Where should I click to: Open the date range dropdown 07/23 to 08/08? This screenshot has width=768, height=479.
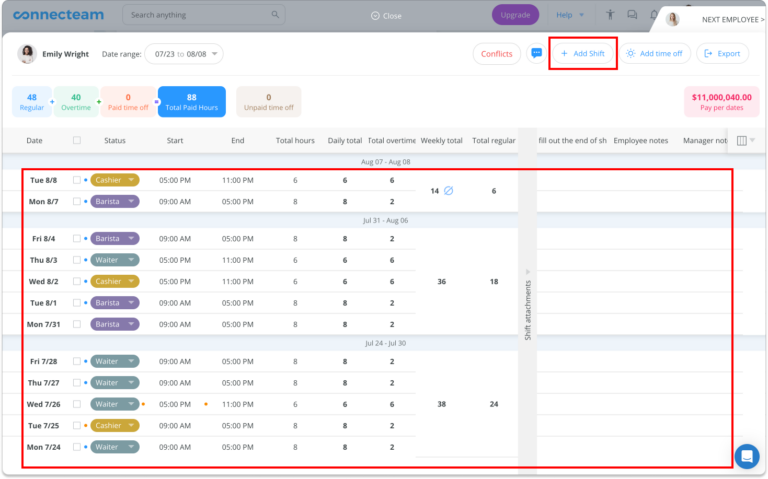pyautogui.click(x=184, y=54)
